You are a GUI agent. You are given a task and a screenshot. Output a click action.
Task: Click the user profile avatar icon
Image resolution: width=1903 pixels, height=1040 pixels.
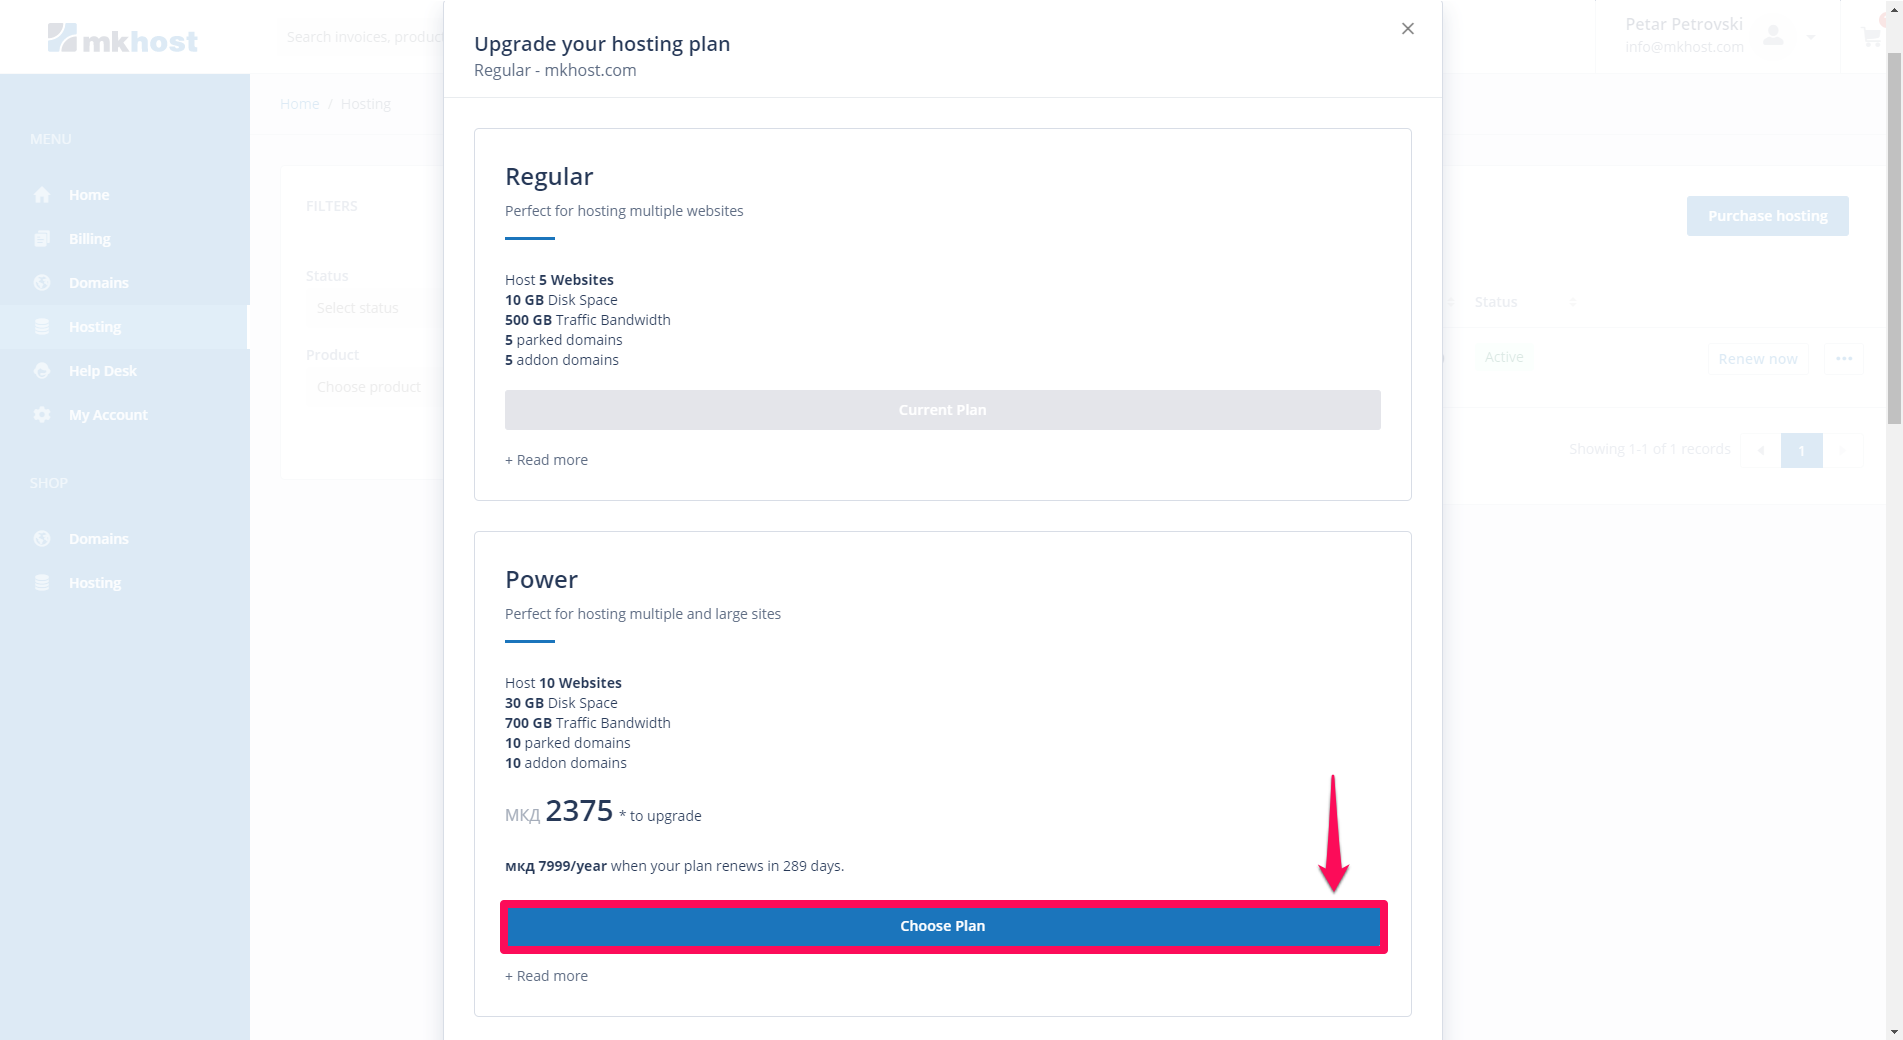(x=1773, y=37)
